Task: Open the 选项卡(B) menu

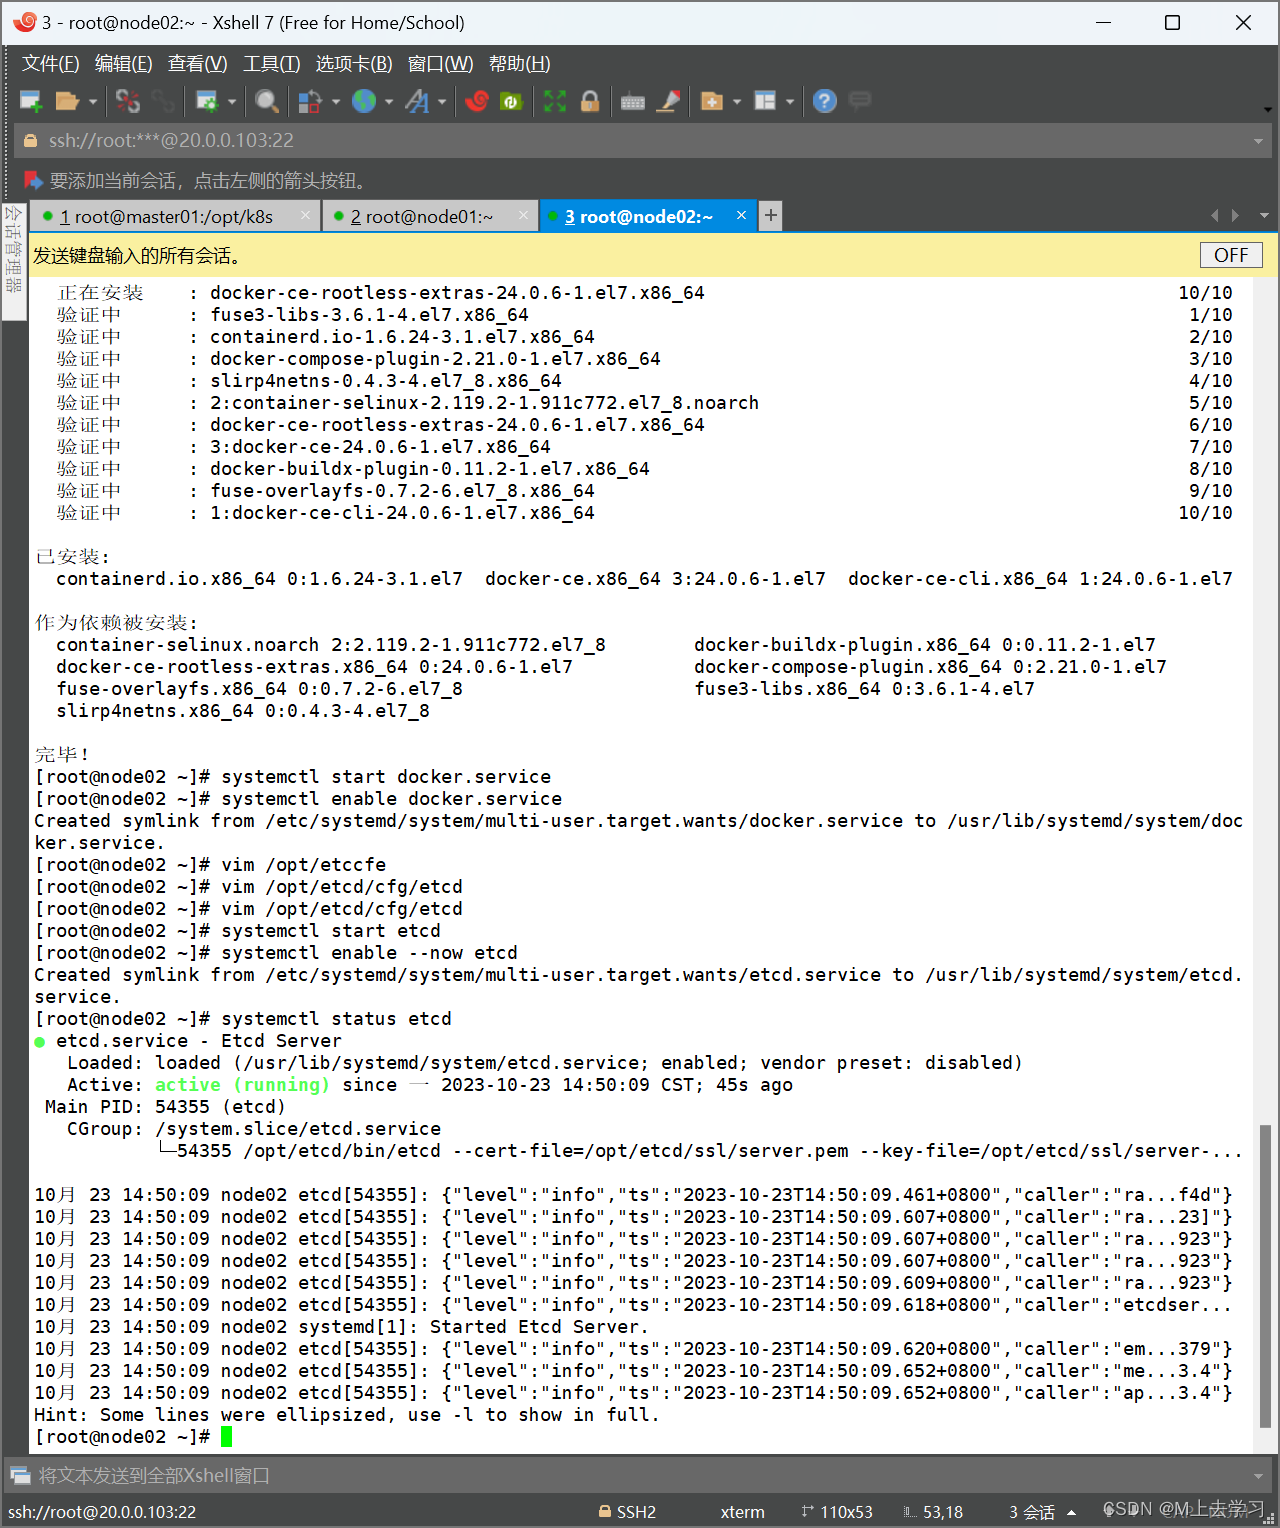Action: [x=354, y=64]
